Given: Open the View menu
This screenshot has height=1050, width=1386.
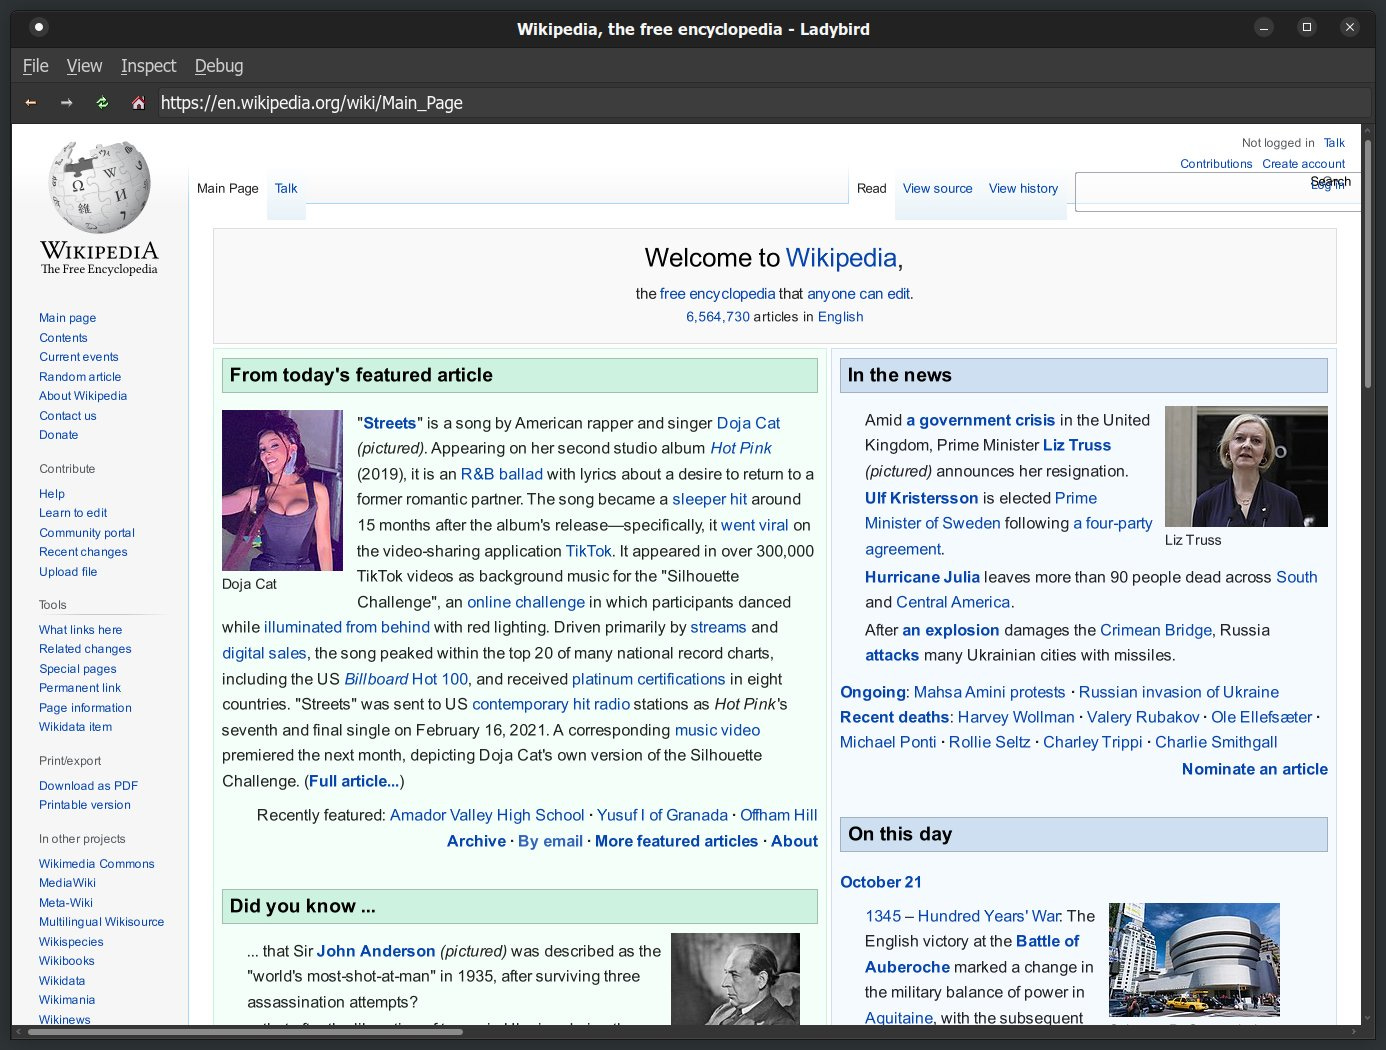Looking at the screenshot, I should coord(84,66).
